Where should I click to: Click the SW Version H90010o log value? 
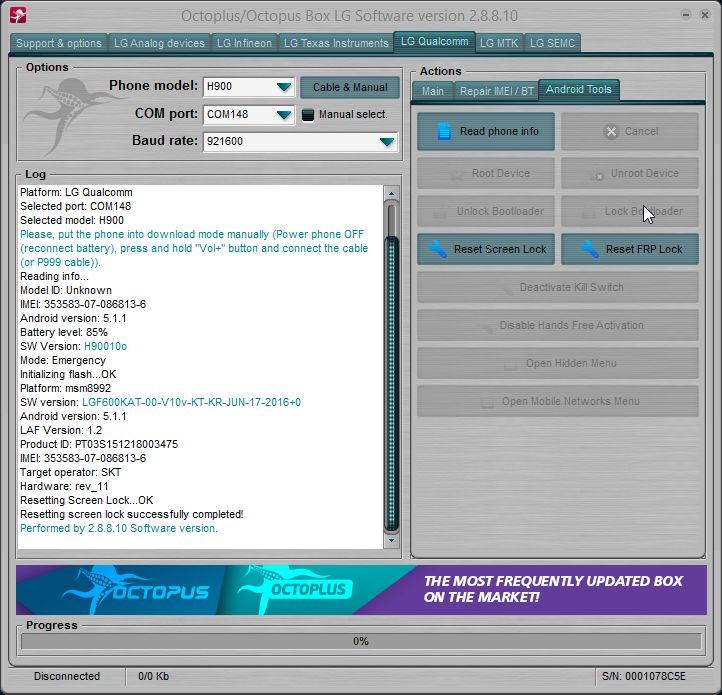coord(105,346)
